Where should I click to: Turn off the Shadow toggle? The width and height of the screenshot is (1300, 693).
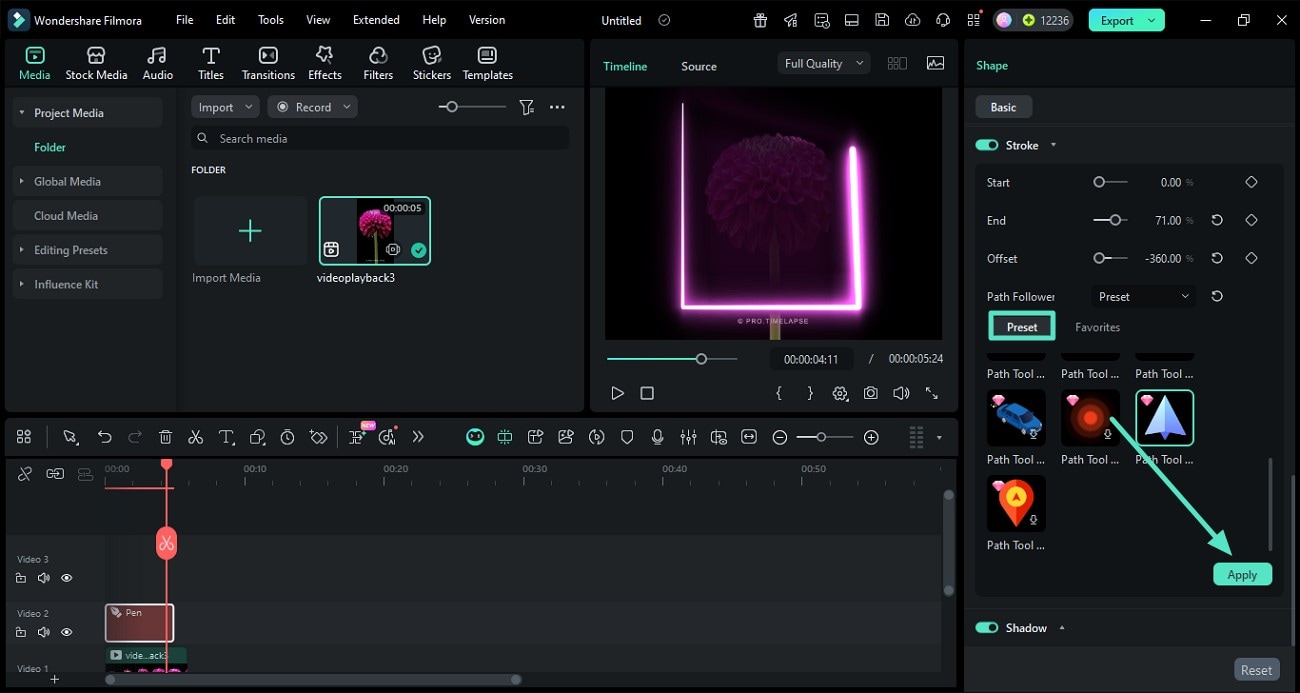coord(987,628)
